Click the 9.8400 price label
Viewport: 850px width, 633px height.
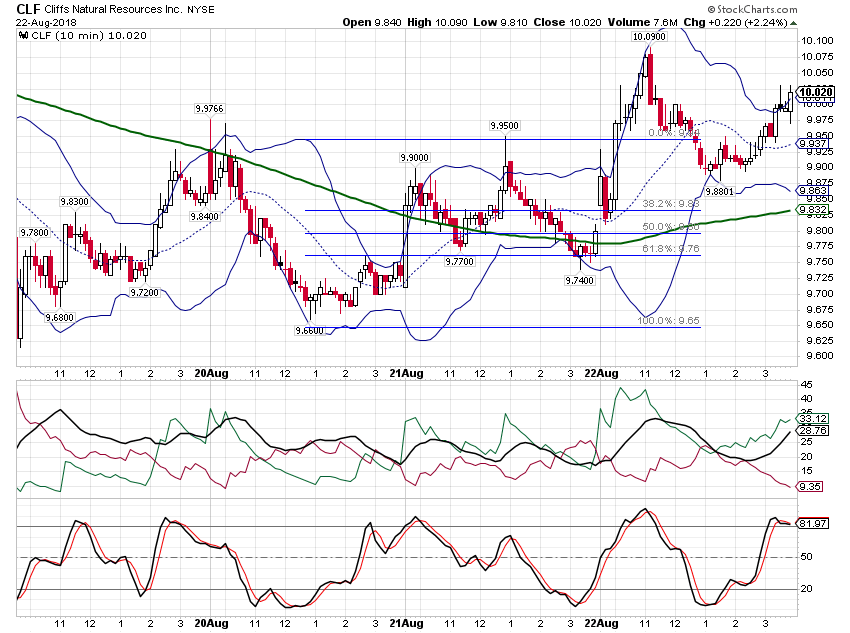click(204, 217)
